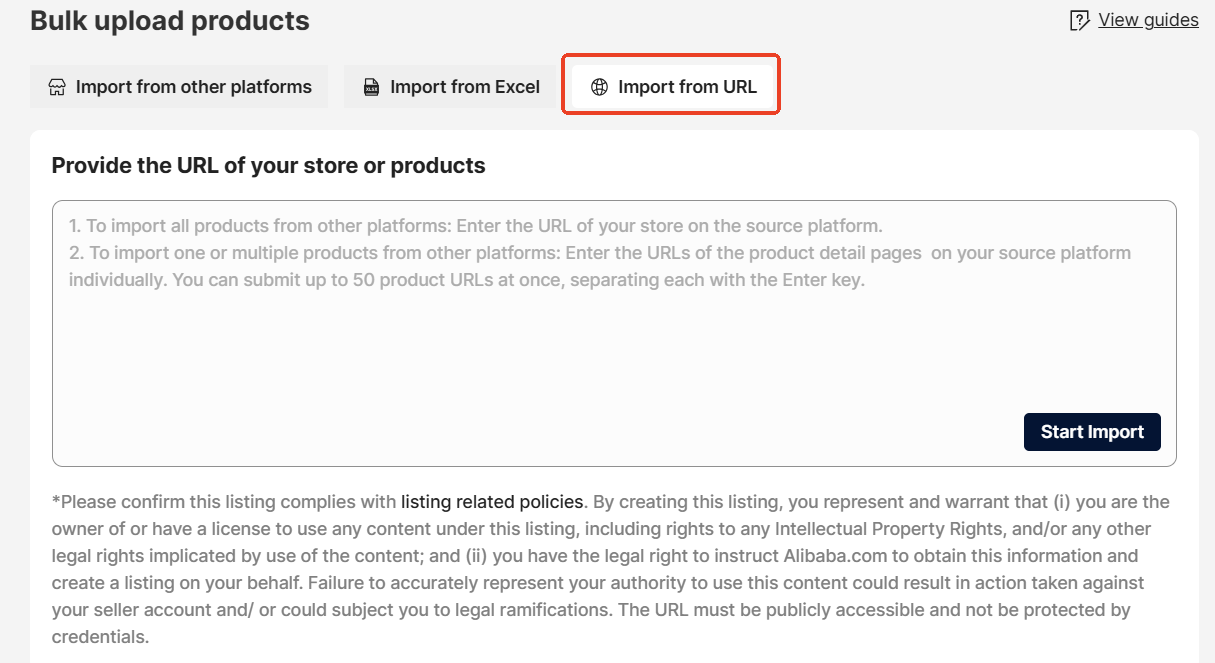Click the Bulk upload products page title
The image size is (1215, 663).
(x=170, y=21)
